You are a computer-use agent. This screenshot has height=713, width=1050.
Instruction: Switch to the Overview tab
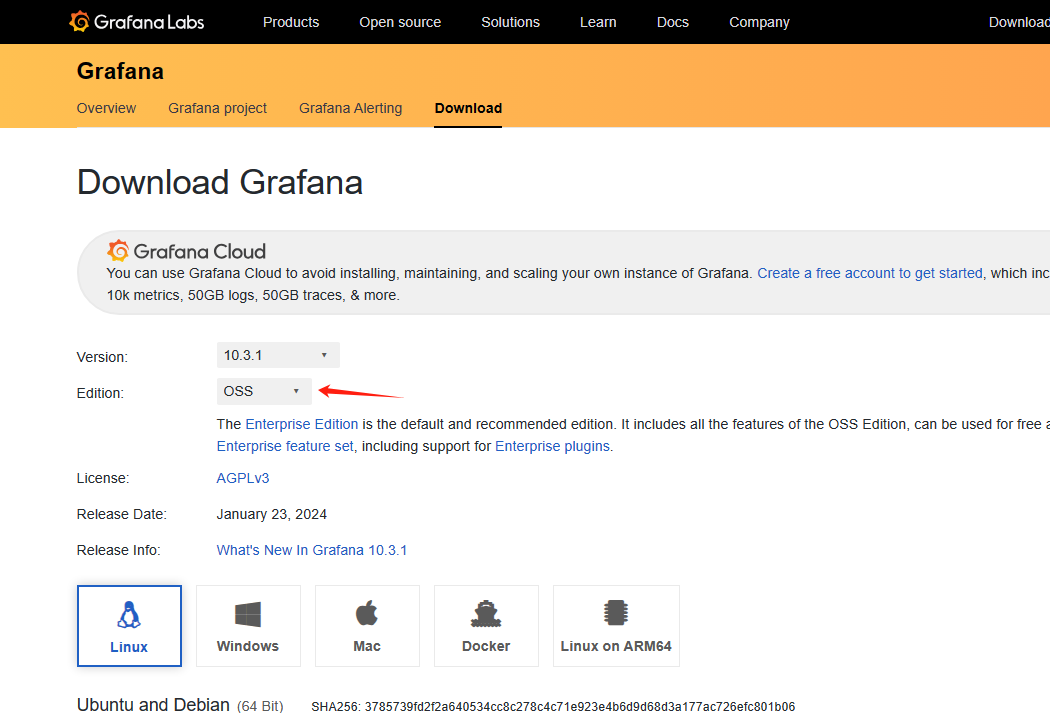(x=106, y=108)
